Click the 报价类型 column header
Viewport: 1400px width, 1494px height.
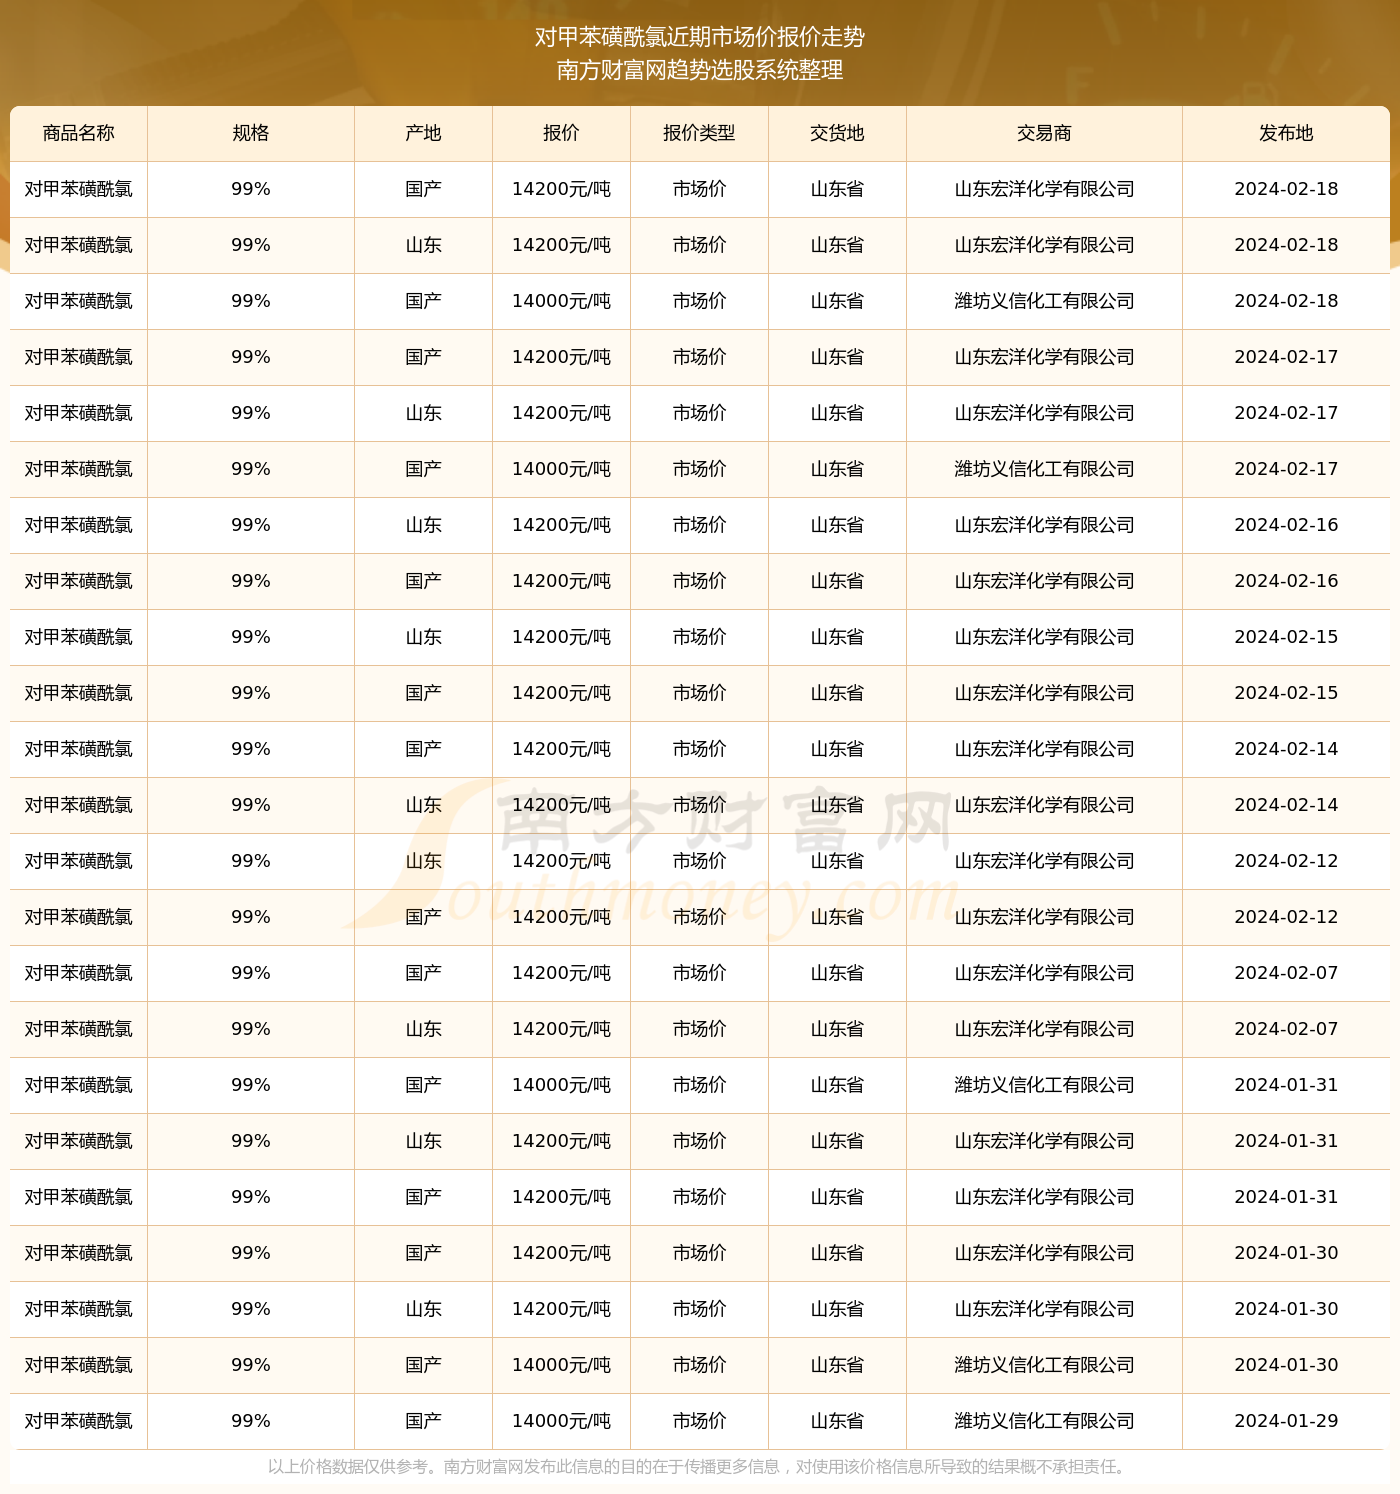(x=699, y=133)
